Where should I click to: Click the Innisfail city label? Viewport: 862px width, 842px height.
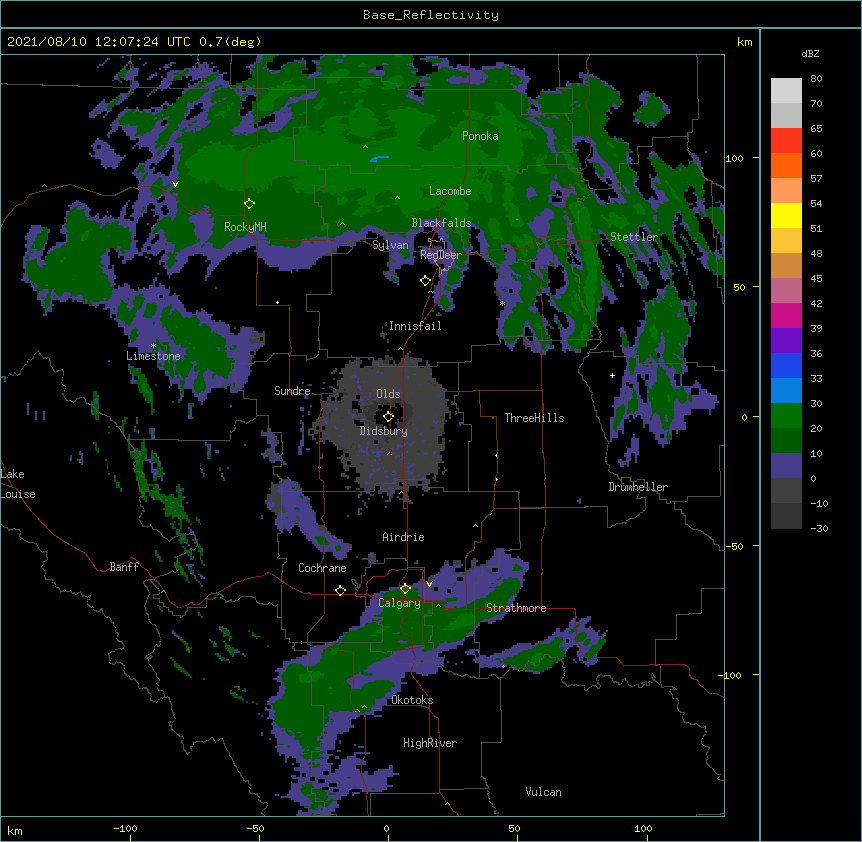pos(415,326)
